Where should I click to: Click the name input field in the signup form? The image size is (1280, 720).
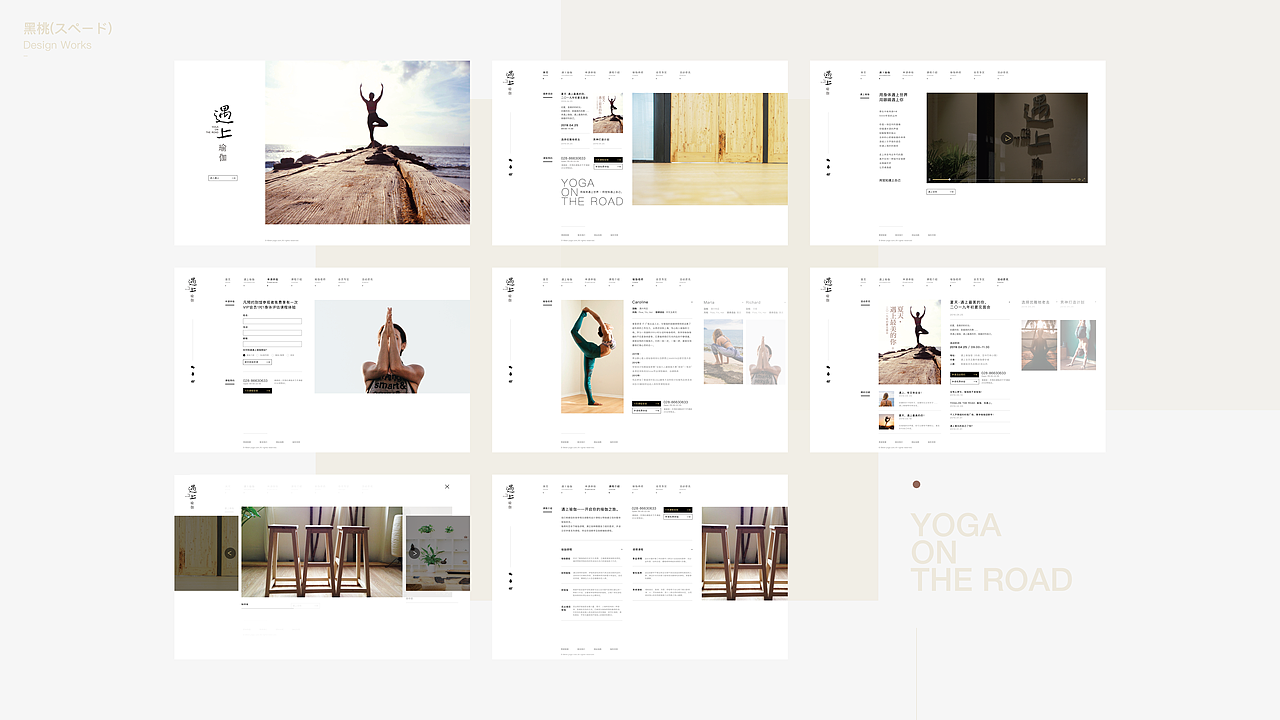pyautogui.click(x=273, y=321)
